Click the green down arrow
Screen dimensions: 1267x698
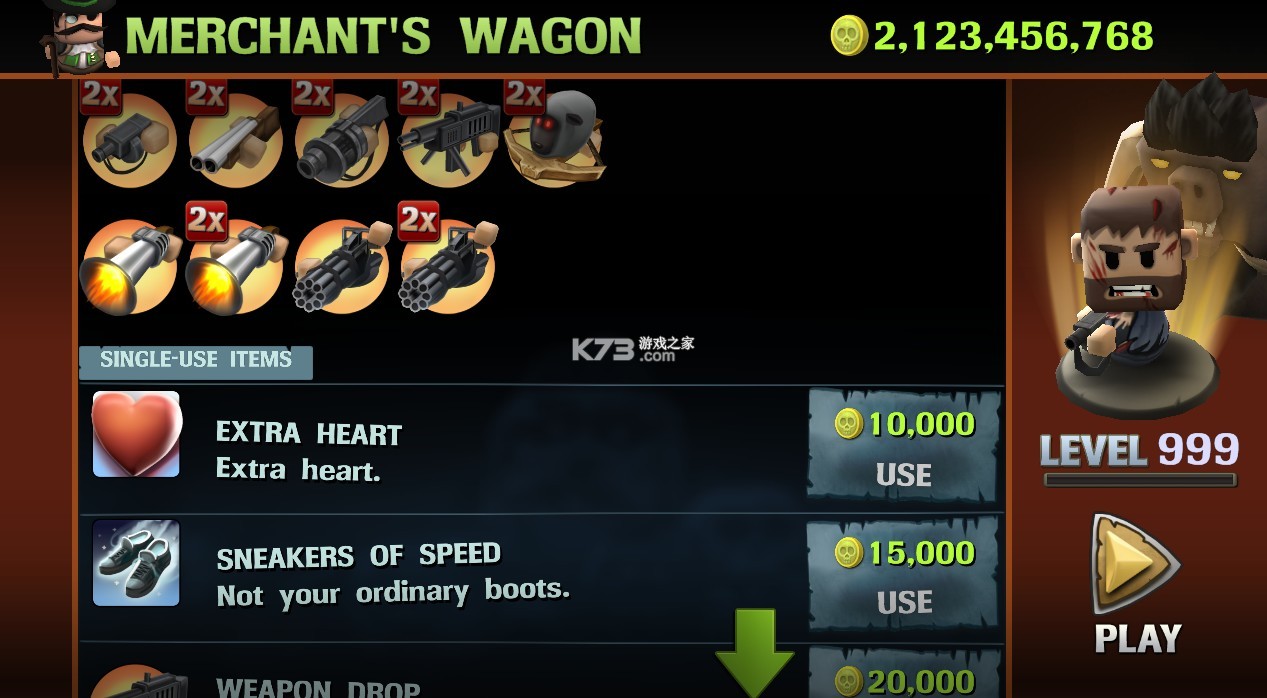pyautogui.click(x=754, y=652)
